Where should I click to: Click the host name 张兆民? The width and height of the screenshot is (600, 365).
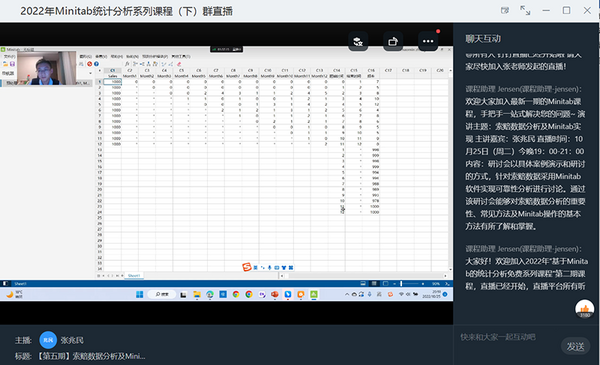[72, 340]
